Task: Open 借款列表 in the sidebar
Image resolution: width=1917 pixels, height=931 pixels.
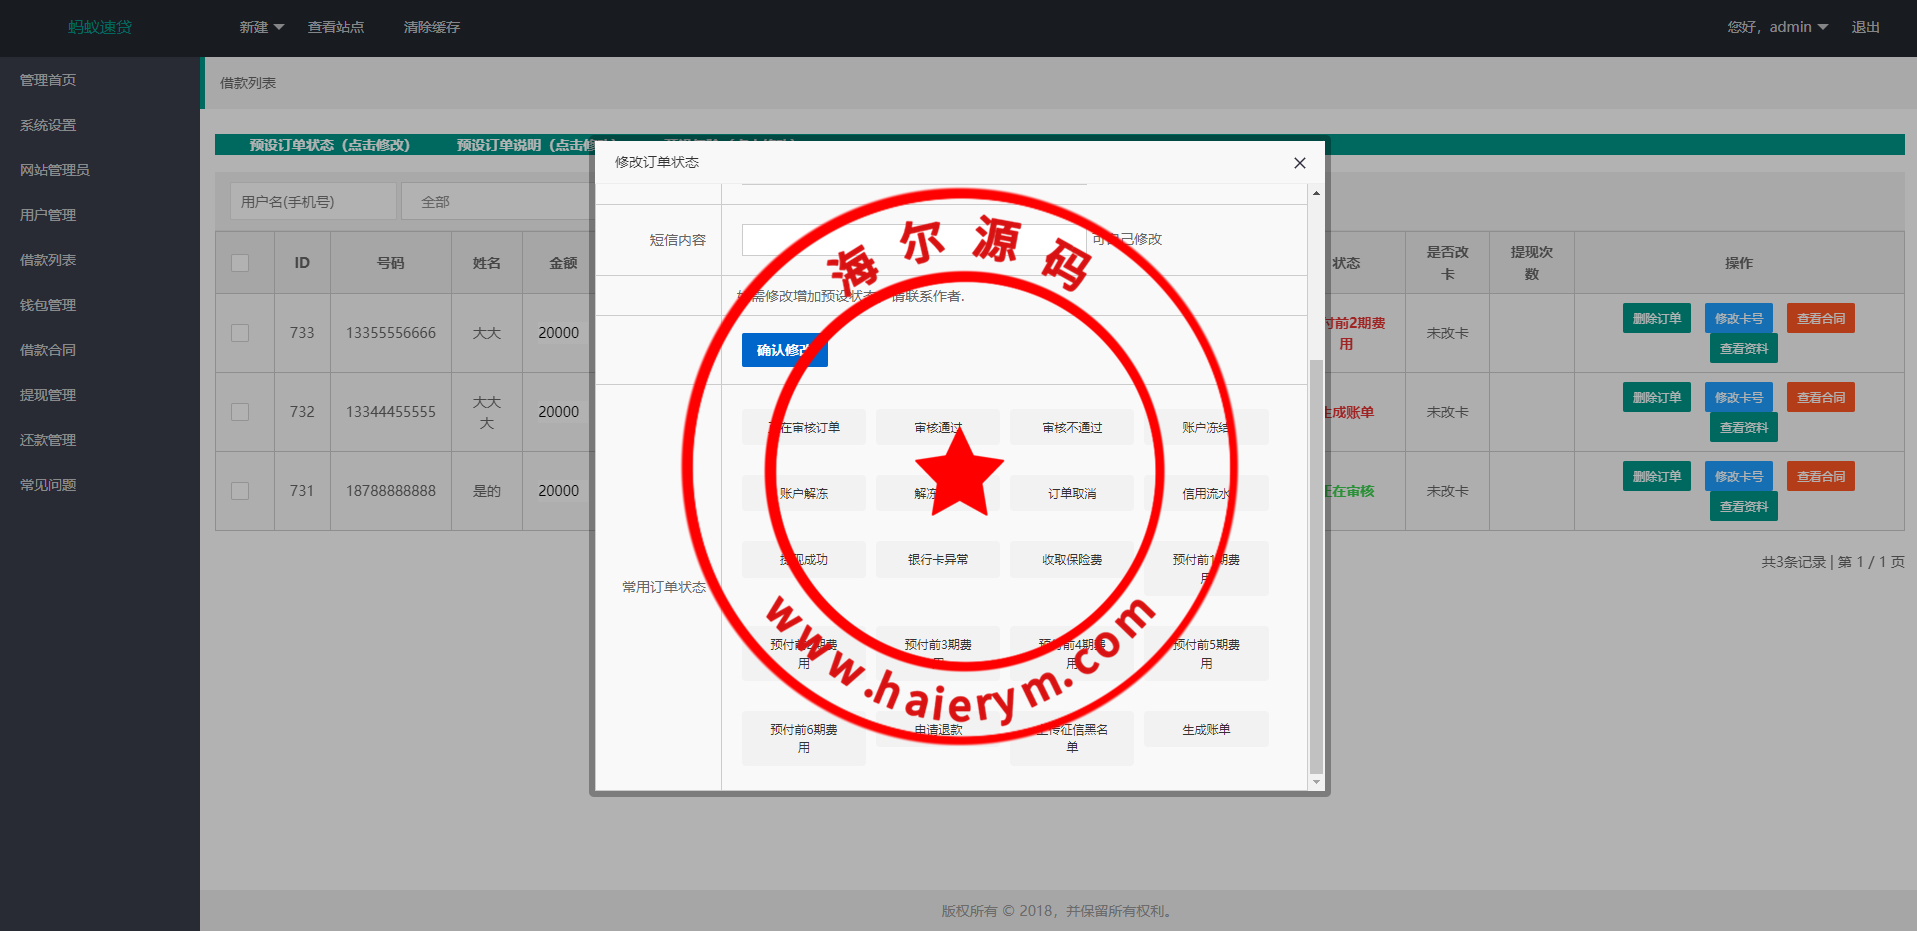Action: point(48,260)
